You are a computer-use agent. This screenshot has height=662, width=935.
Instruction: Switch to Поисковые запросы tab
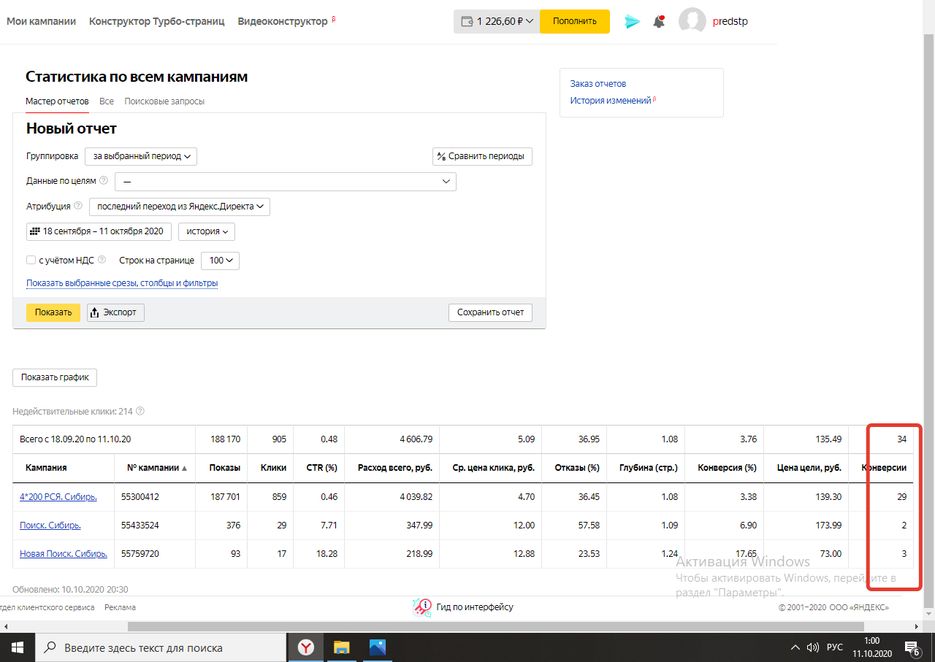(164, 101)
